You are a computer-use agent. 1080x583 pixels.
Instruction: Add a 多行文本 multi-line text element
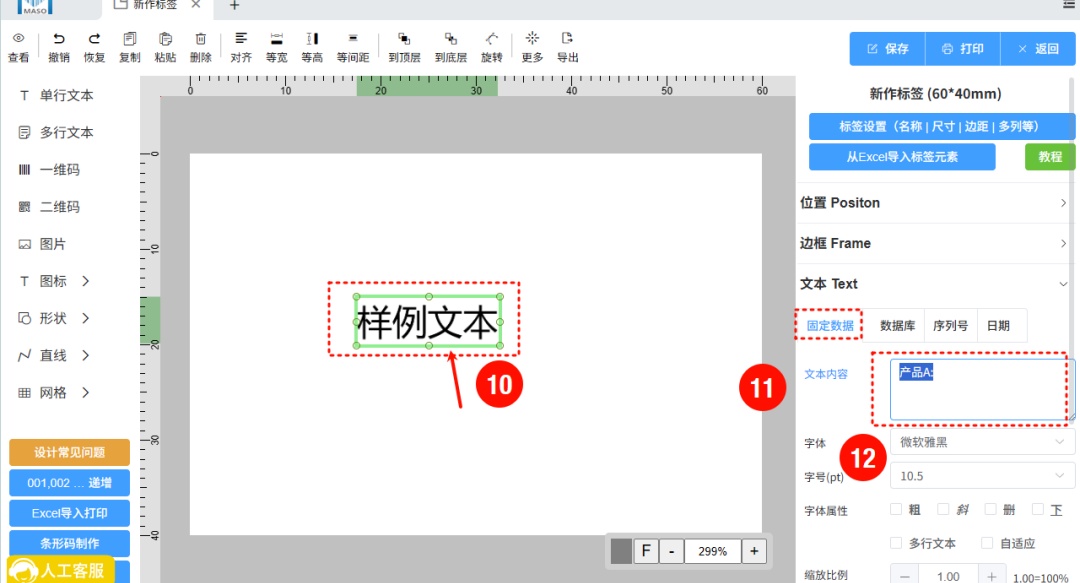pyautogui.click(x=55, y=132)
